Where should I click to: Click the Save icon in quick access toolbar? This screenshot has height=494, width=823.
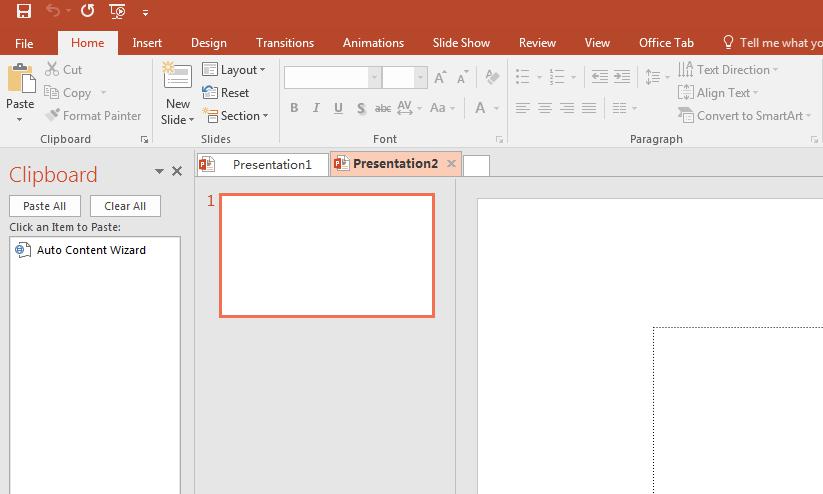click(24, 10)
